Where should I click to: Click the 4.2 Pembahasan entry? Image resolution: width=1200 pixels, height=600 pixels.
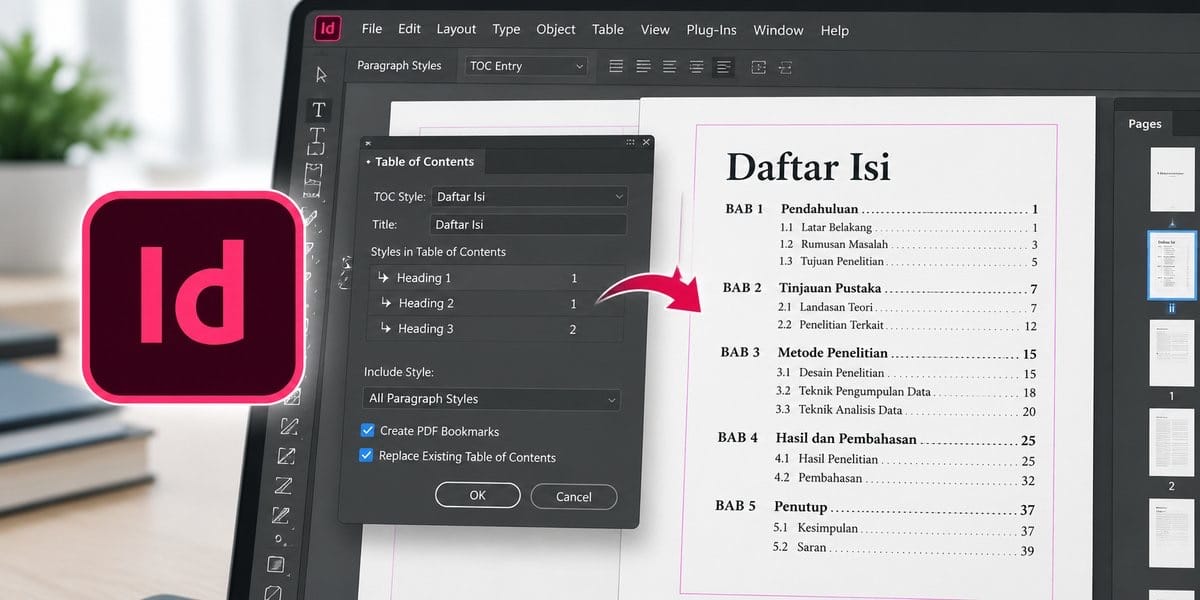coord(905,480)
